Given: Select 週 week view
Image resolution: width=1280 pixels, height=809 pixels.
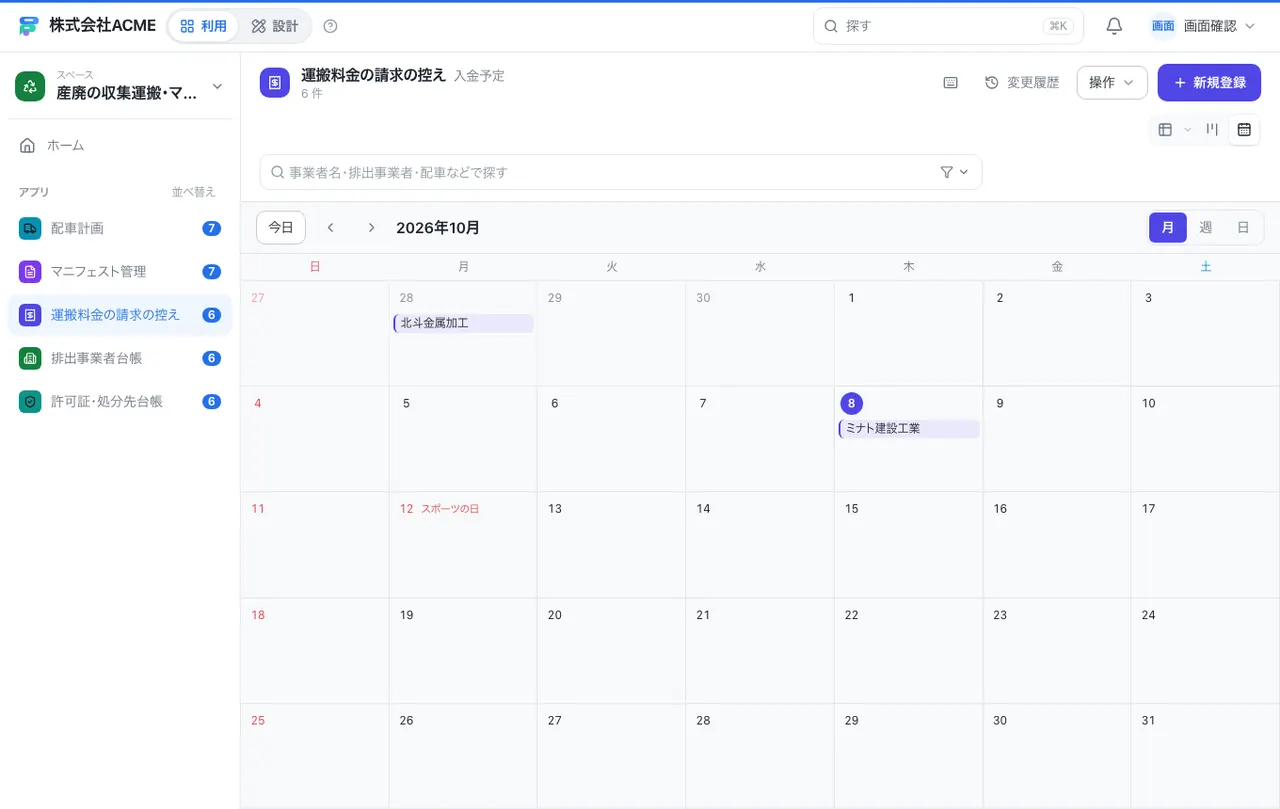Looking at the screenshot, I should pyautogui.click(x=1205, y=227).
